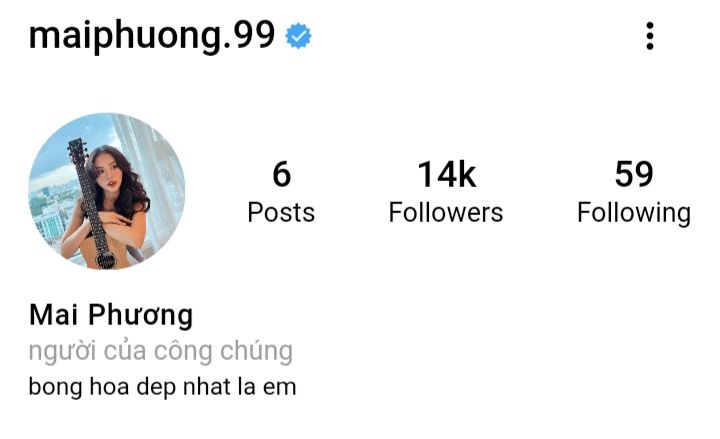Screen dimensions: 720x439
Task: Click the '.99' part of the username
Action: tap(248, 35)
